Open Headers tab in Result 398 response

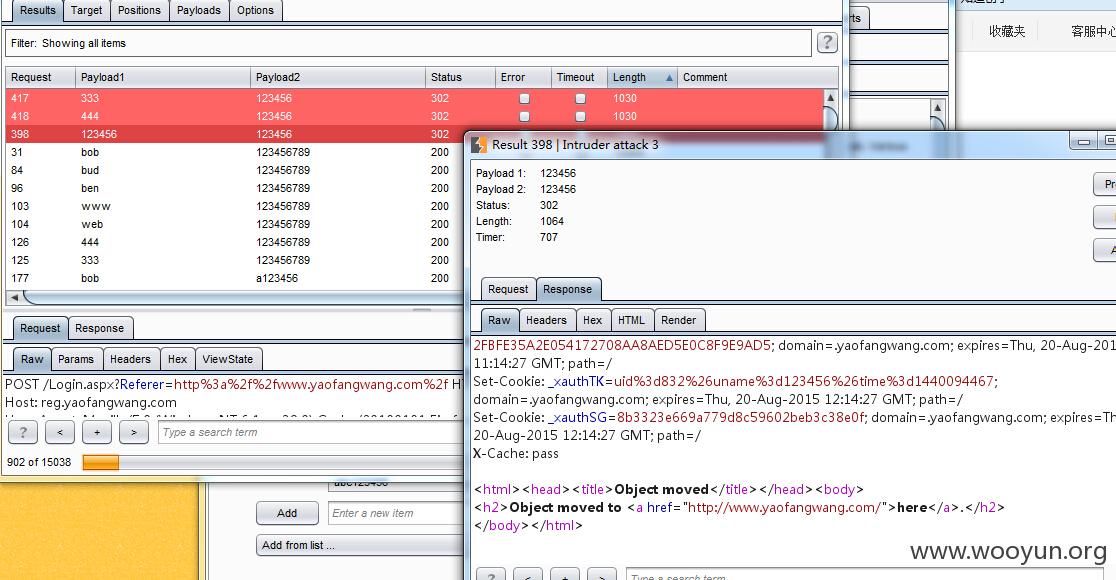[x=547, y=320]
